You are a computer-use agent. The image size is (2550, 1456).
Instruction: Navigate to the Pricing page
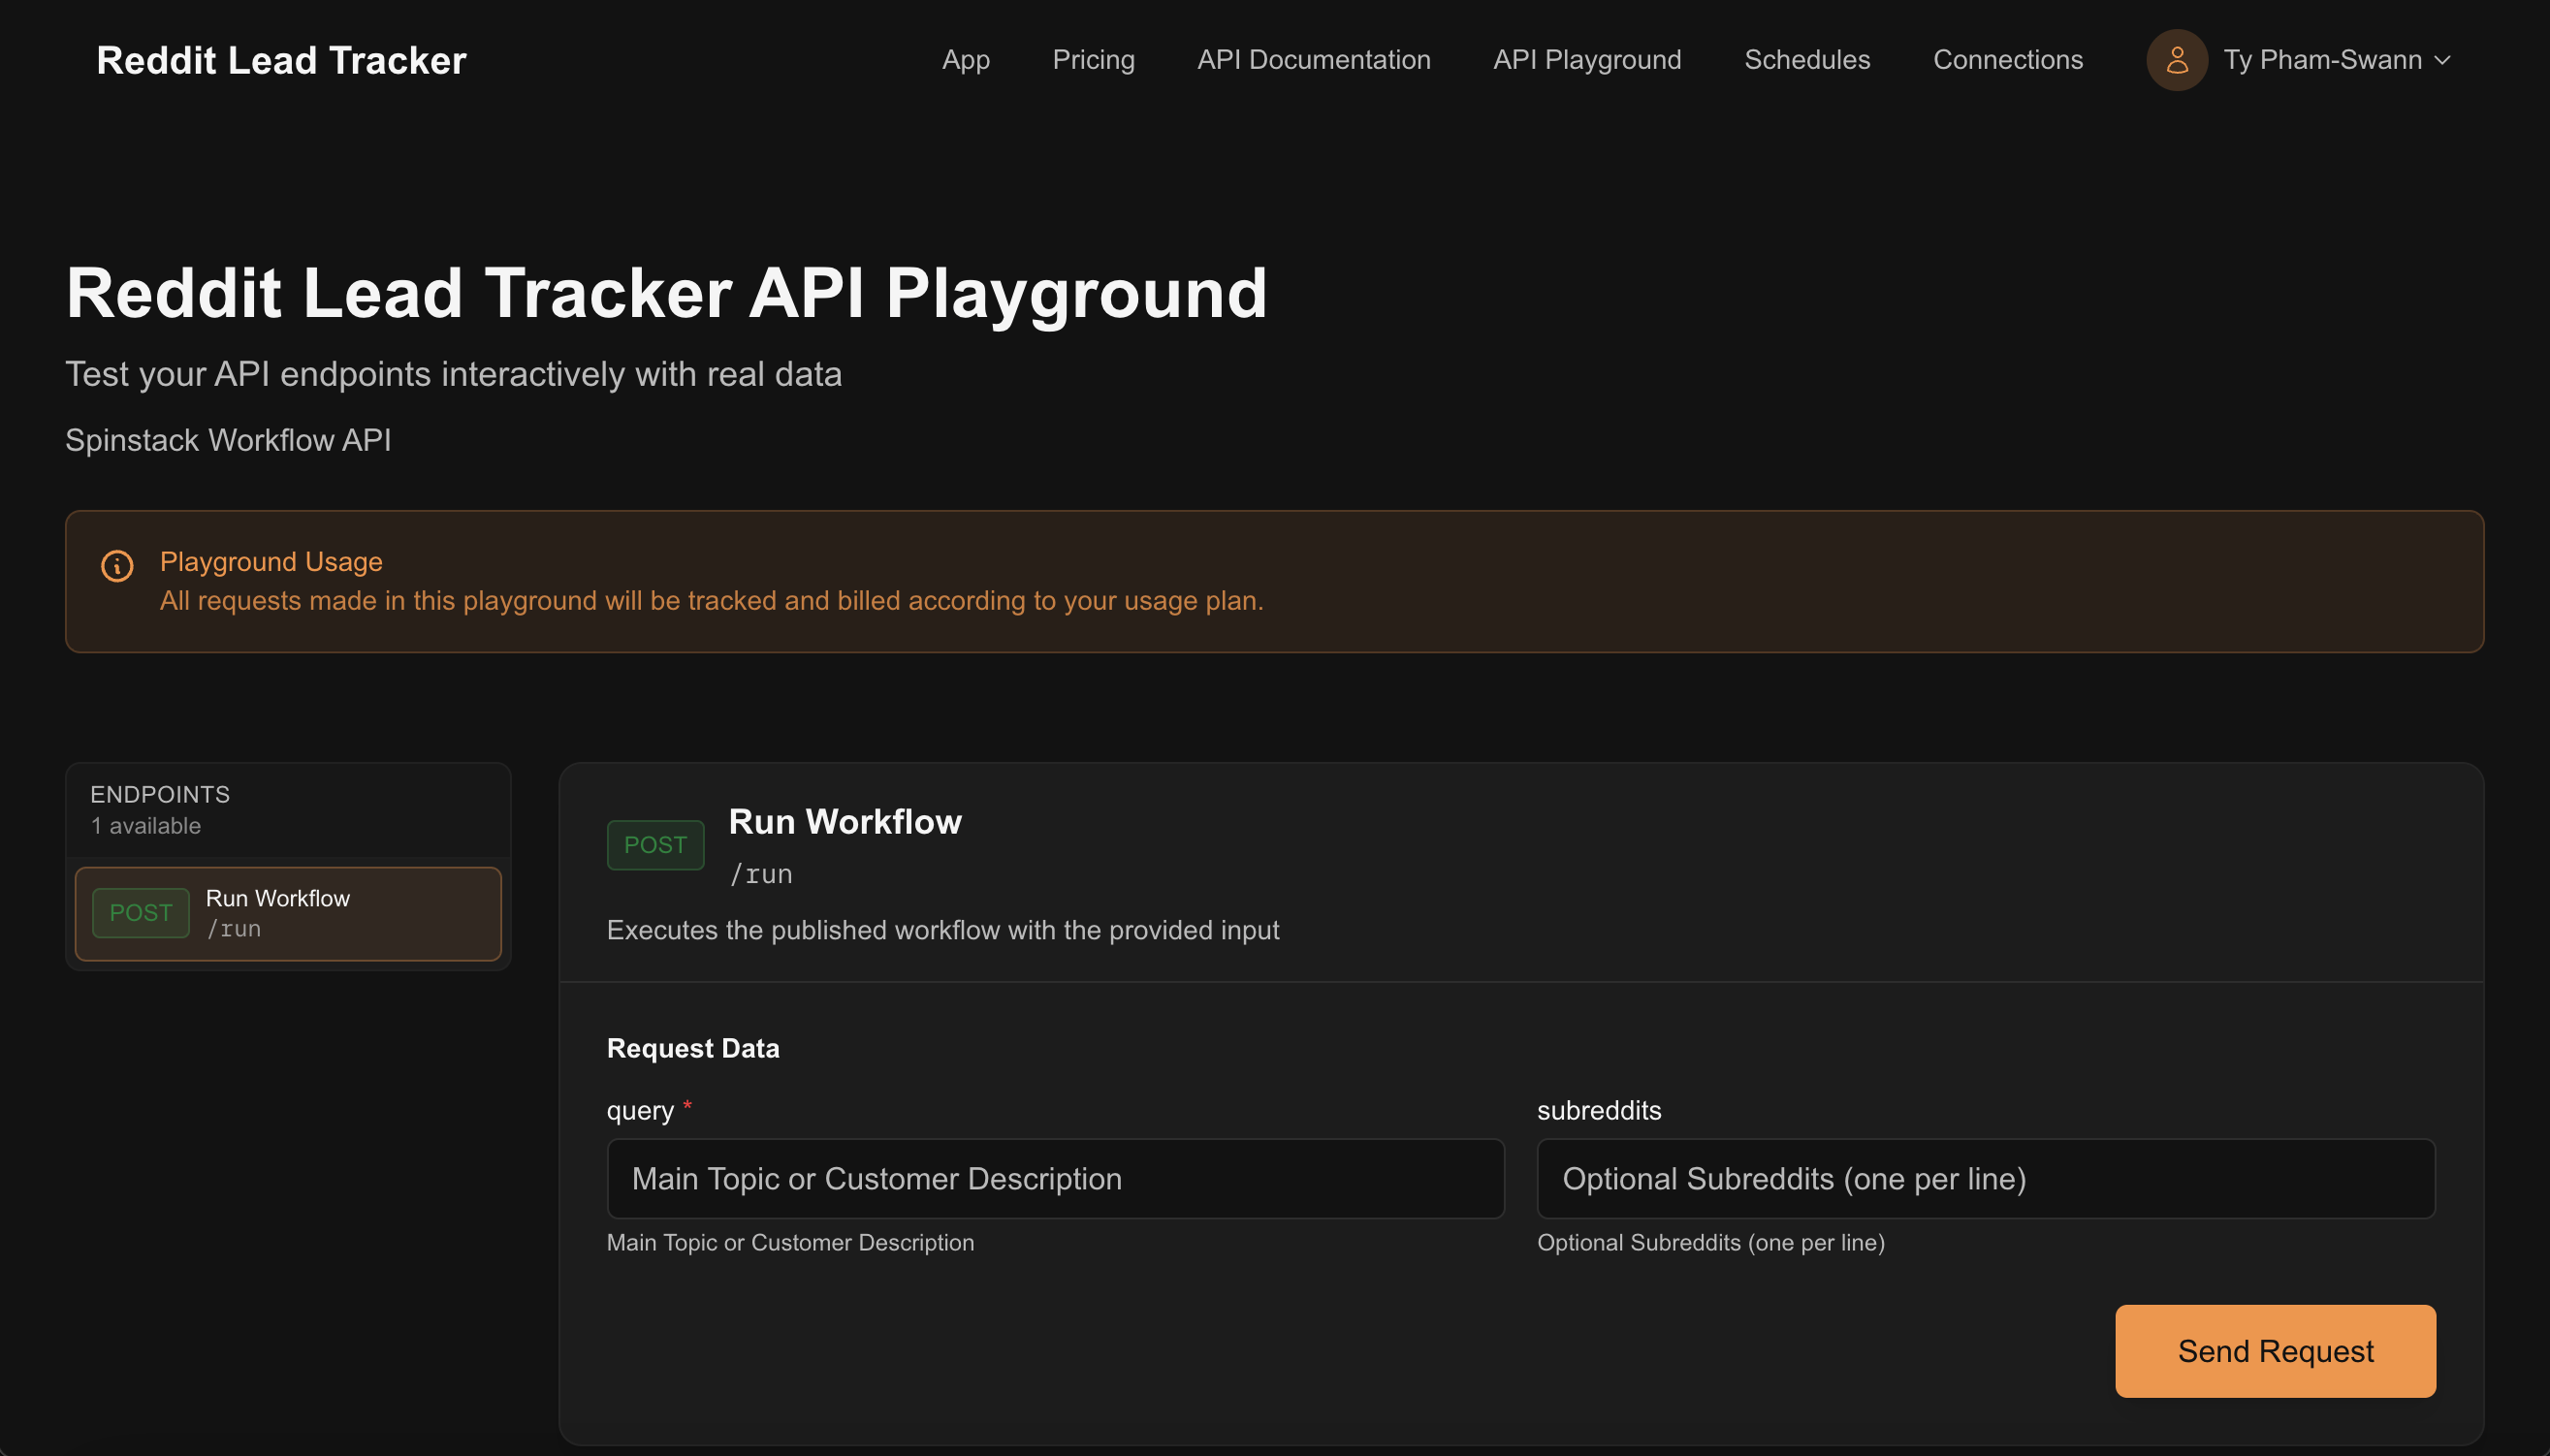[1093, 59]
